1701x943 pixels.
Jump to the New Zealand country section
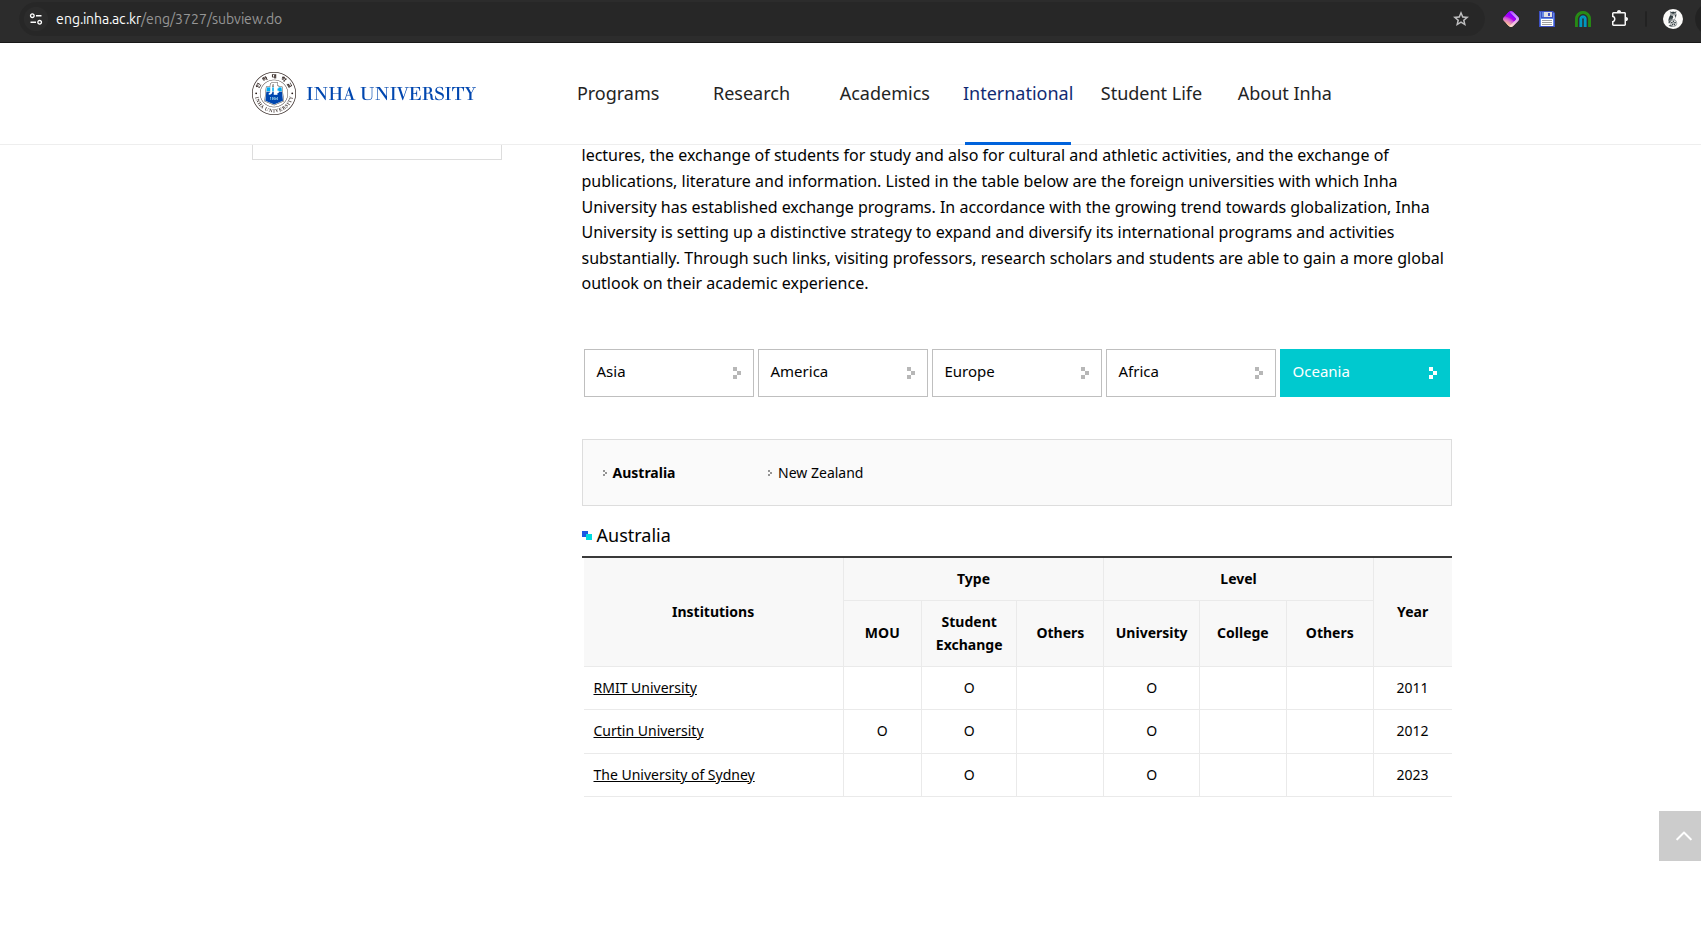point(820,473)
